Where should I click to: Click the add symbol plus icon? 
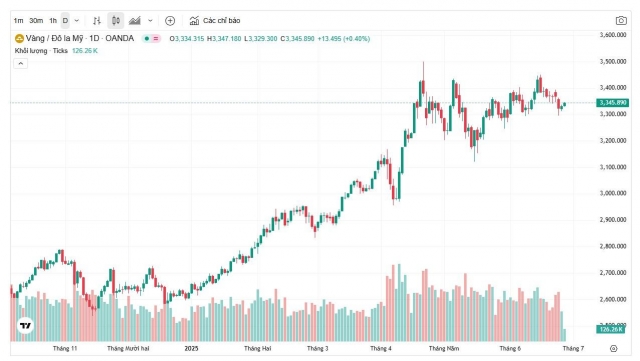coord(170,20)
